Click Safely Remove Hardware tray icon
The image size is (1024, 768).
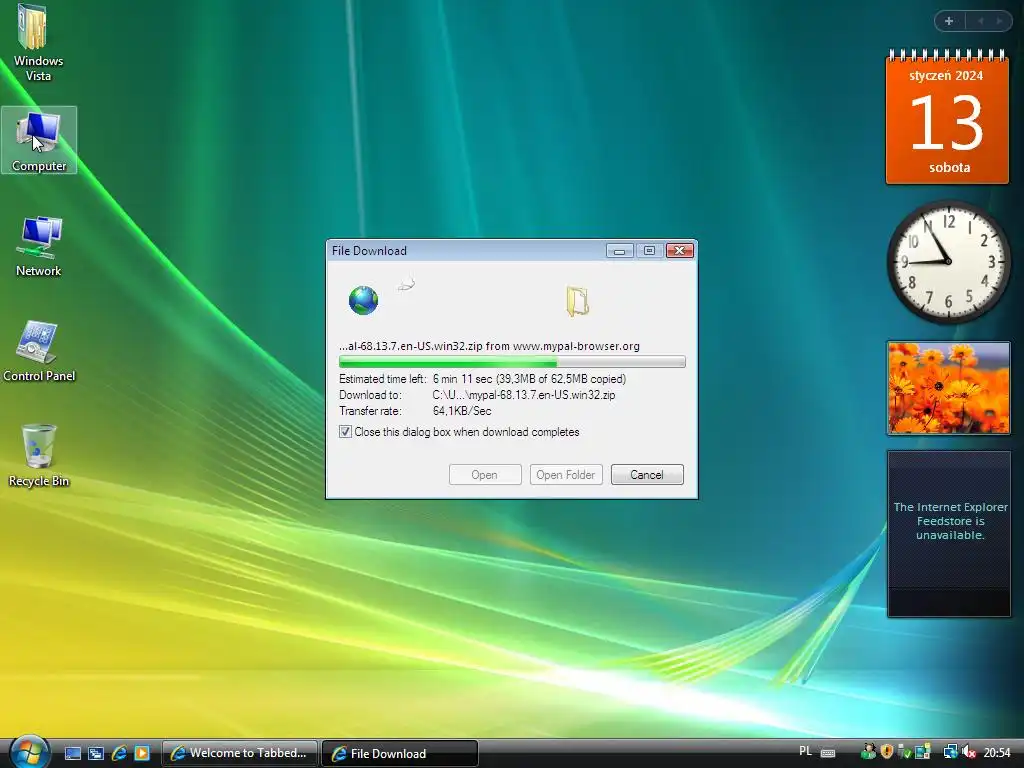pos(904,752)
